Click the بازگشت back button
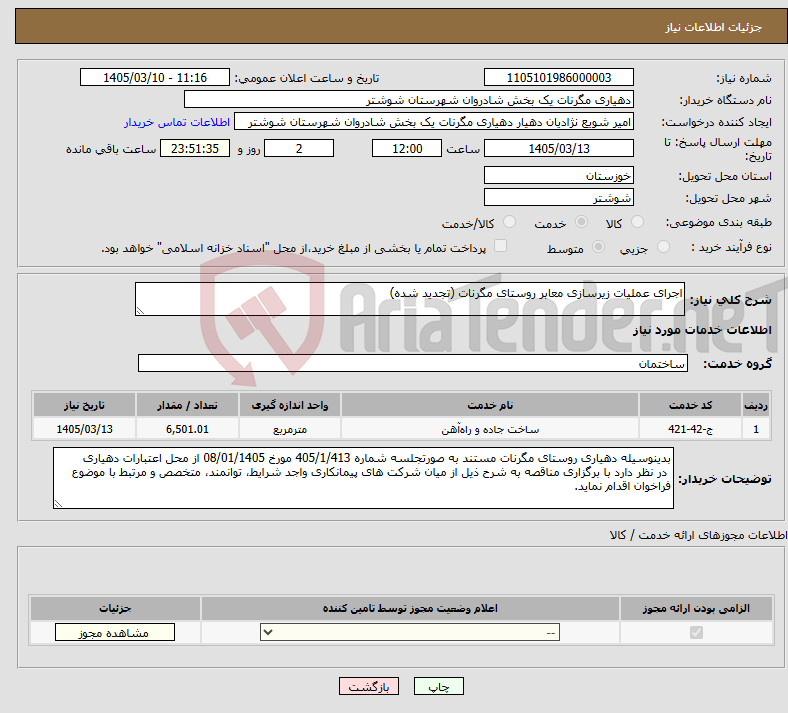Screen dimensions: 788x713 369,686
